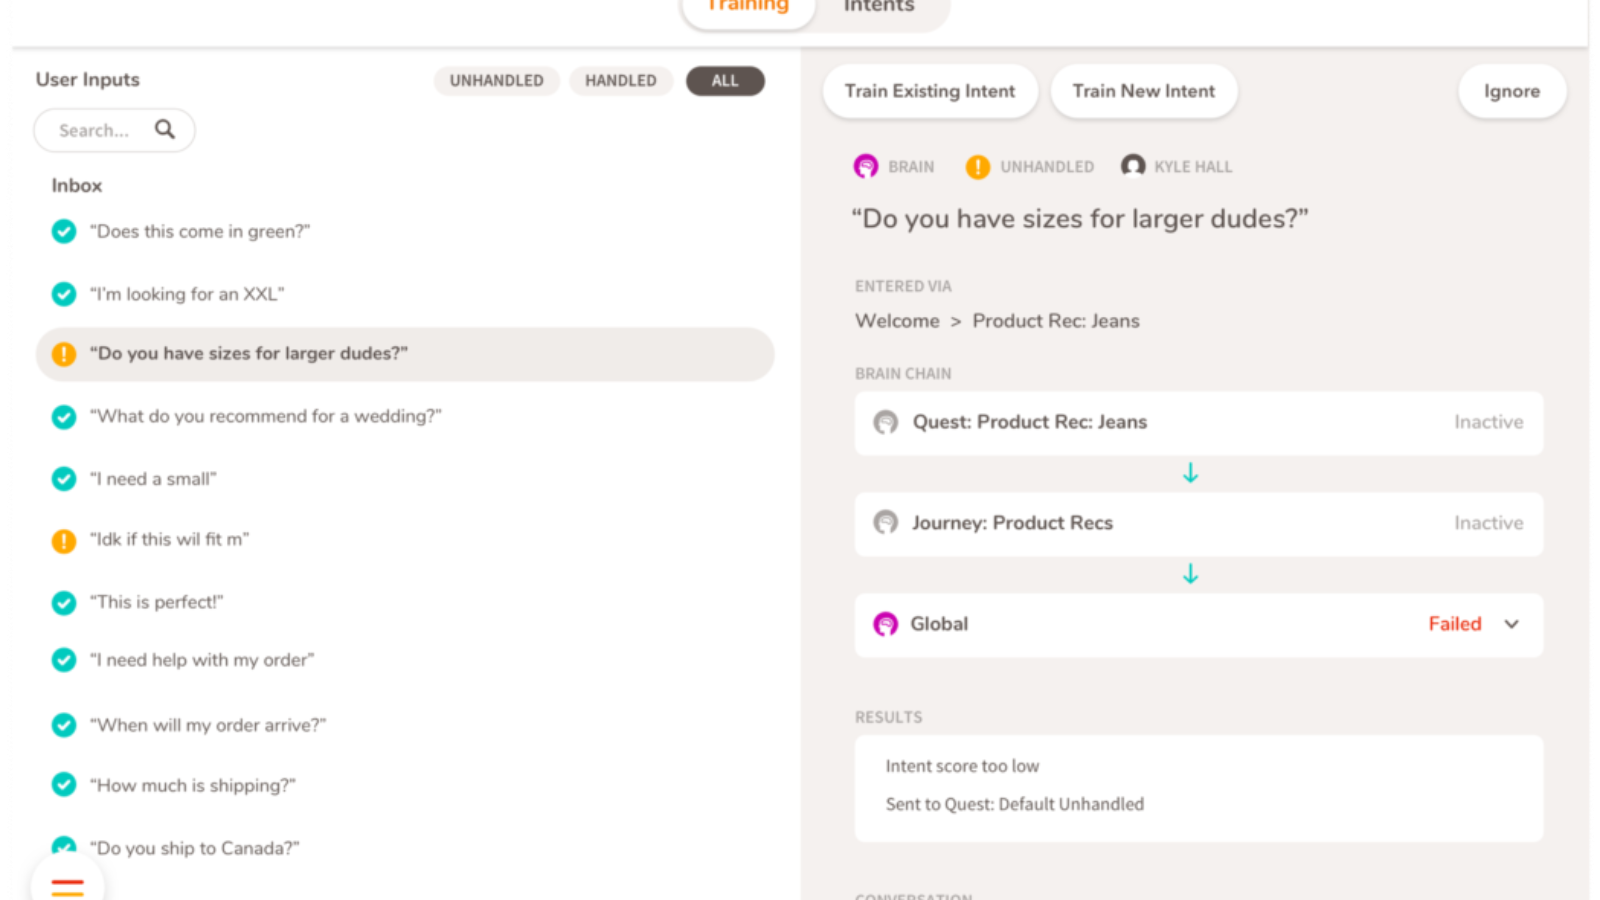Click into the Search input field
The image size is (1600, 900).
point(95,131)
